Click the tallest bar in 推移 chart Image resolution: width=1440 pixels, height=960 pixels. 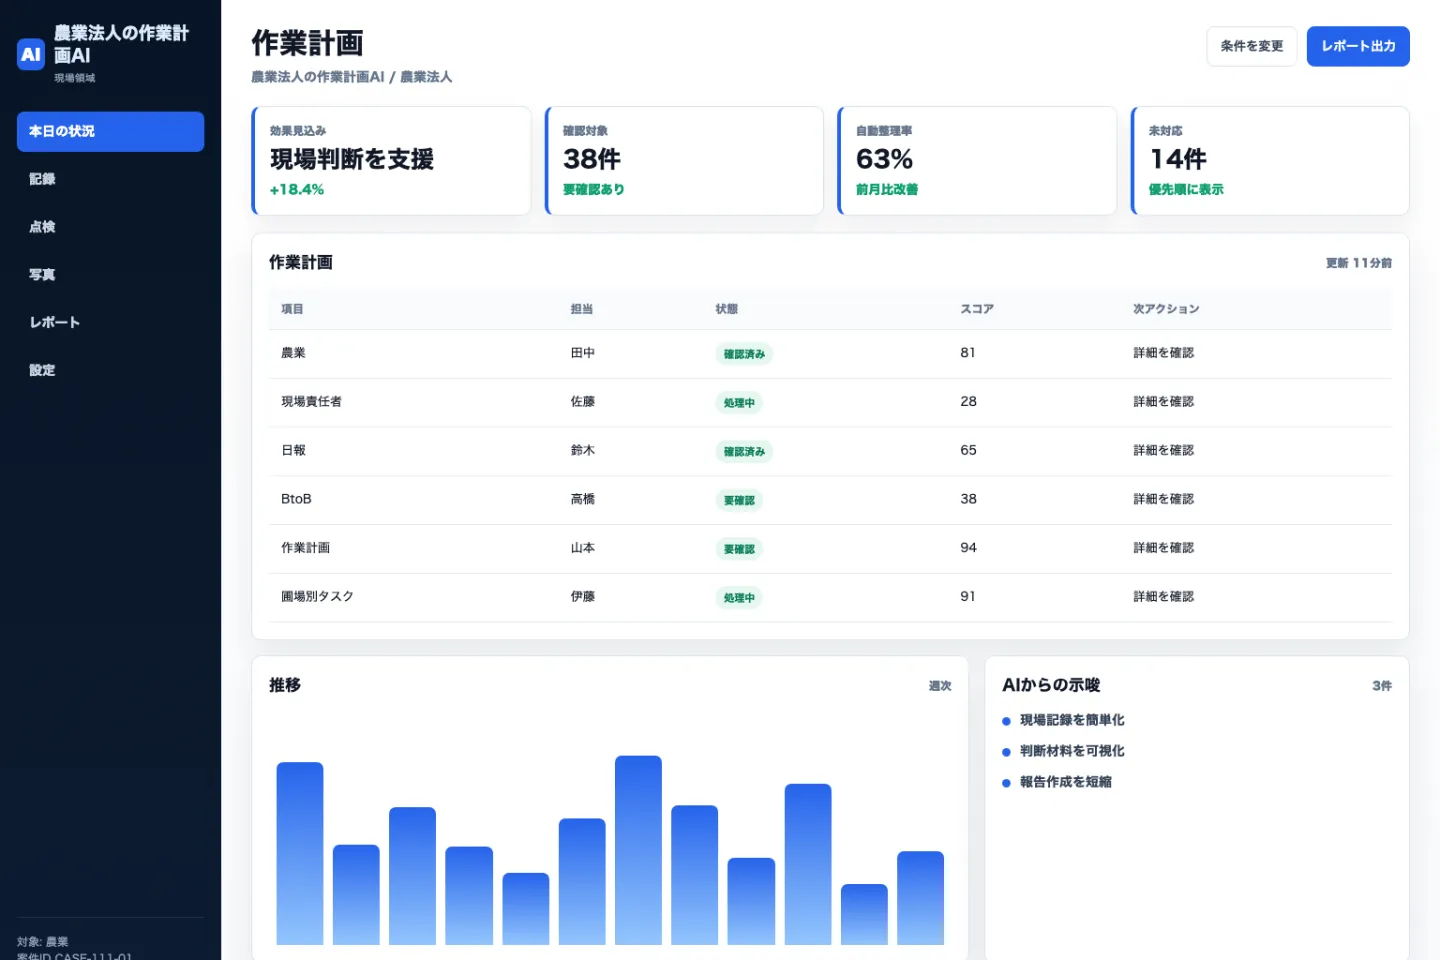[638, 850]
